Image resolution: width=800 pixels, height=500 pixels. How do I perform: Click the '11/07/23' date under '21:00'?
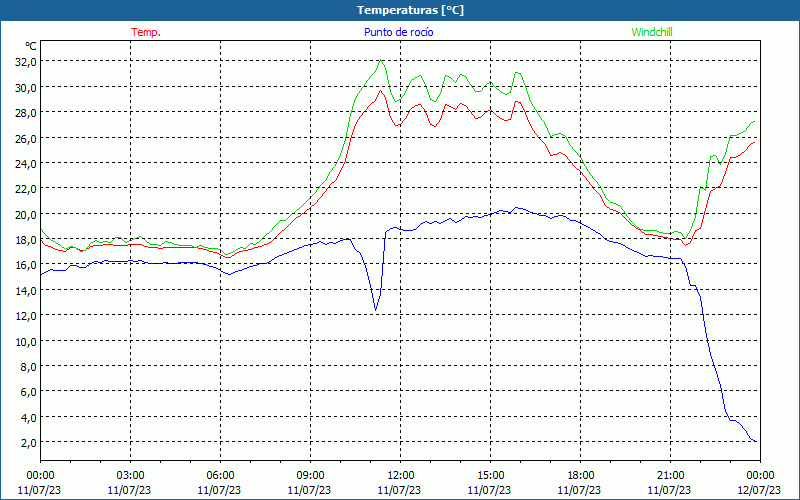click(669, 490)
